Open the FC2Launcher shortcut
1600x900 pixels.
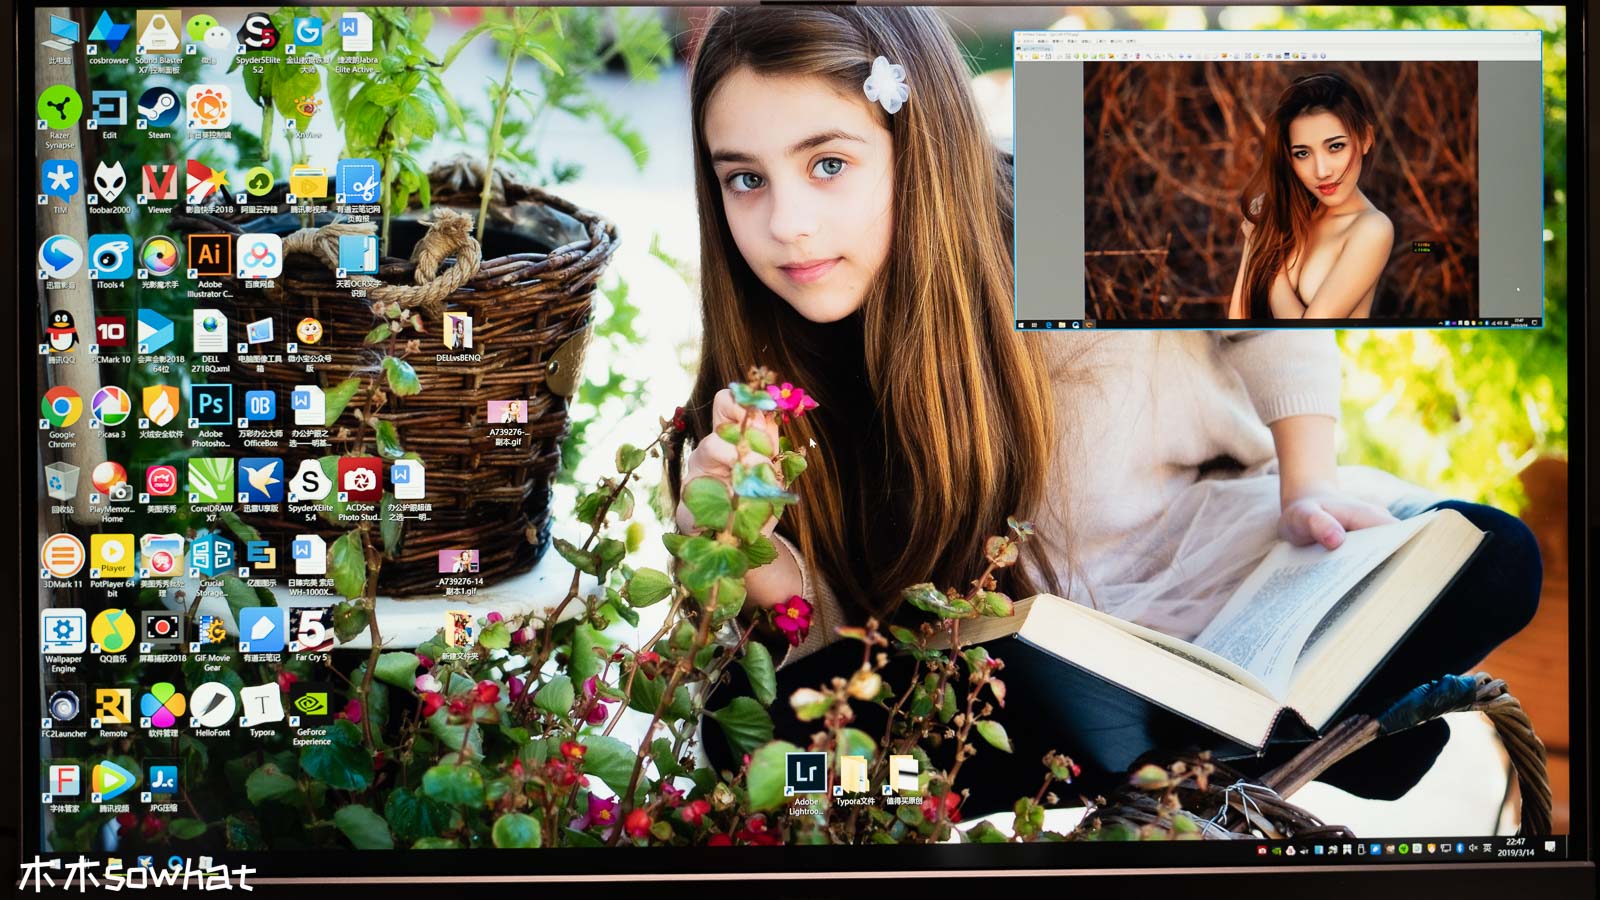click(x=63, y=712)
